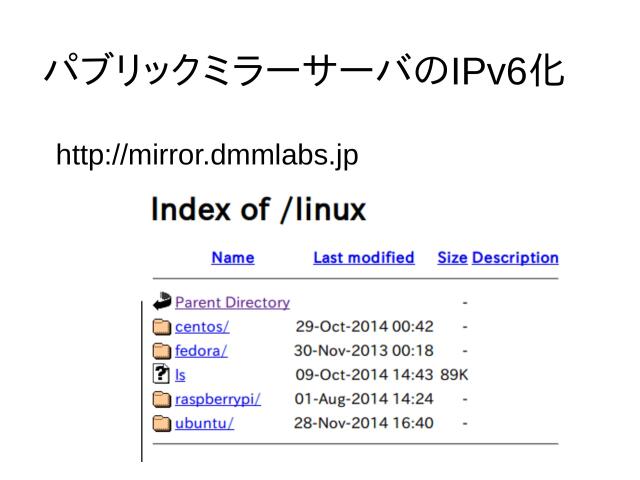640x480 pixels.
Task: Click the "Index of /linux" heading
Action: pos(258,210)
